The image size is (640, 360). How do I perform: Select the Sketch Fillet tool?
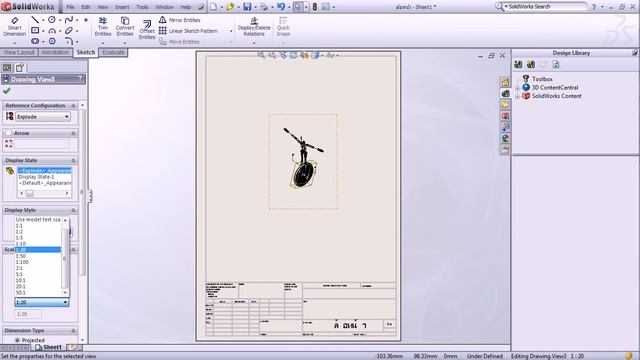point(69,41)
